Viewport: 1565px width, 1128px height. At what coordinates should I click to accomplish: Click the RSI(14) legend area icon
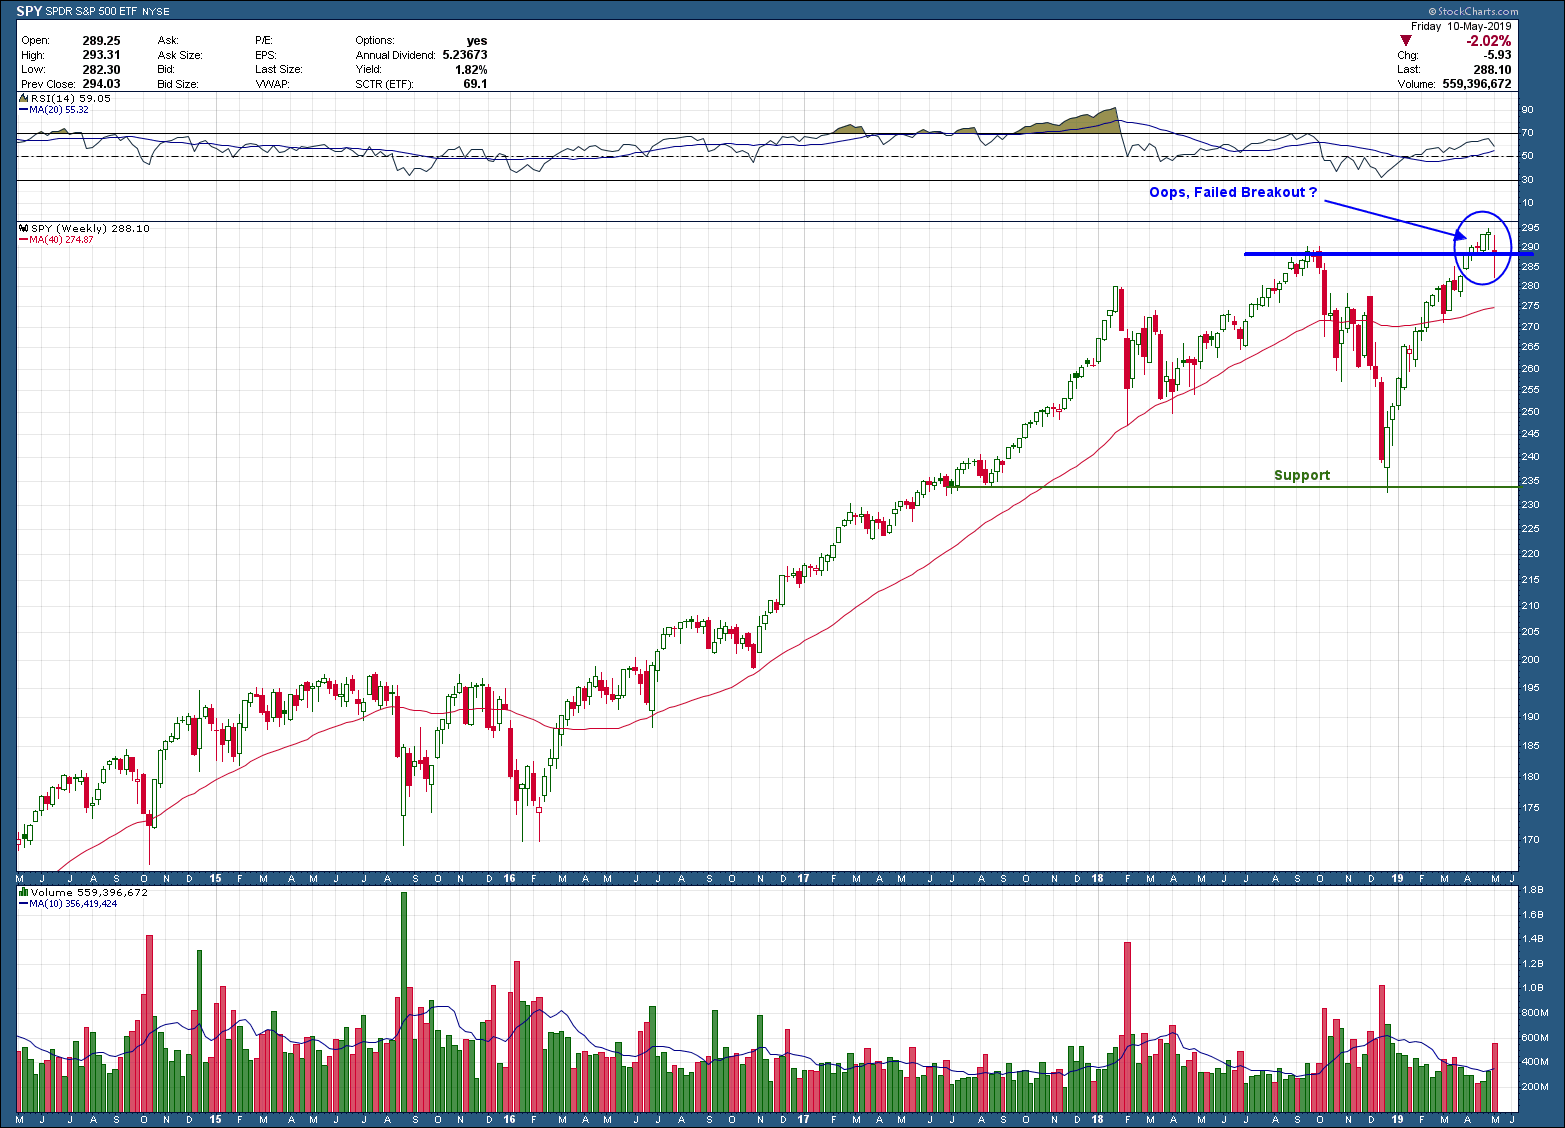click(x=24, y=99)
